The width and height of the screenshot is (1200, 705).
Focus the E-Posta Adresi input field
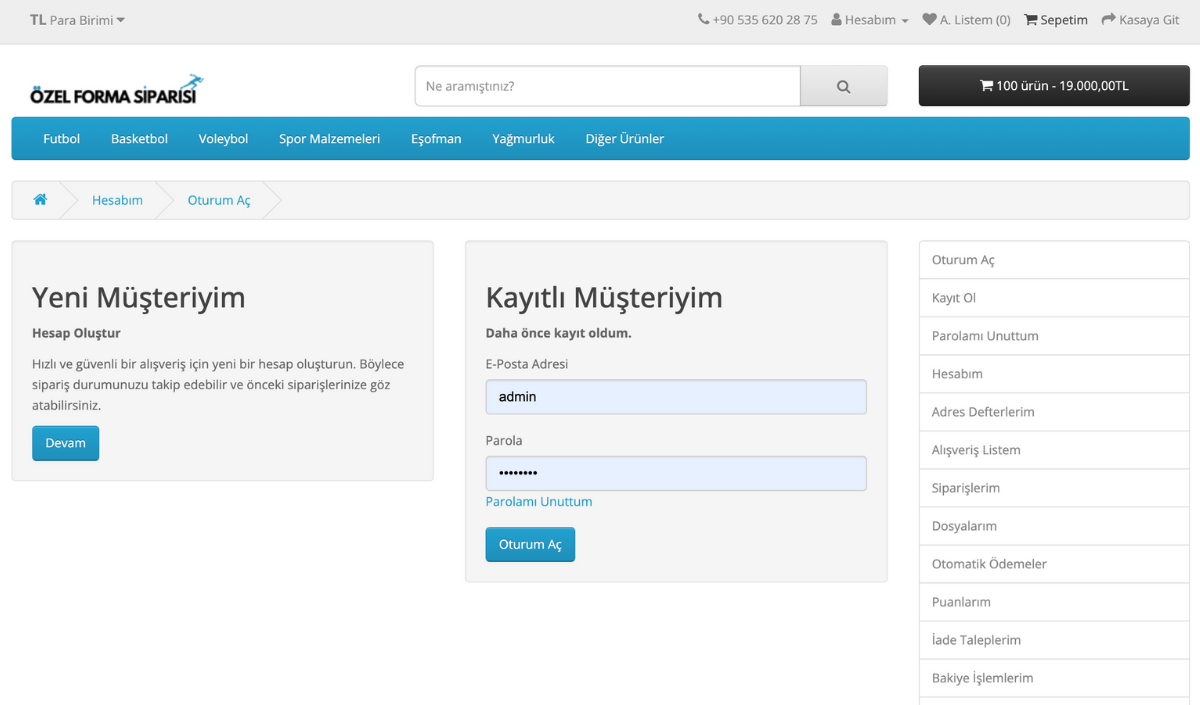point(675,397)
